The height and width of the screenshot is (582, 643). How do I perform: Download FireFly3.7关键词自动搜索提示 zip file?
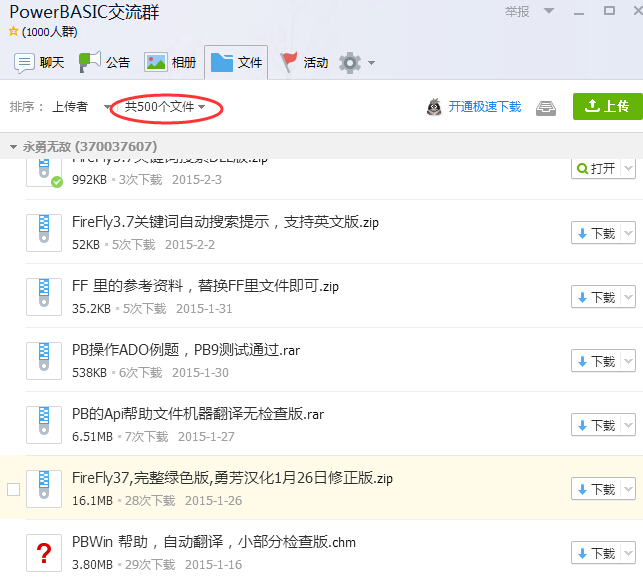596,233
